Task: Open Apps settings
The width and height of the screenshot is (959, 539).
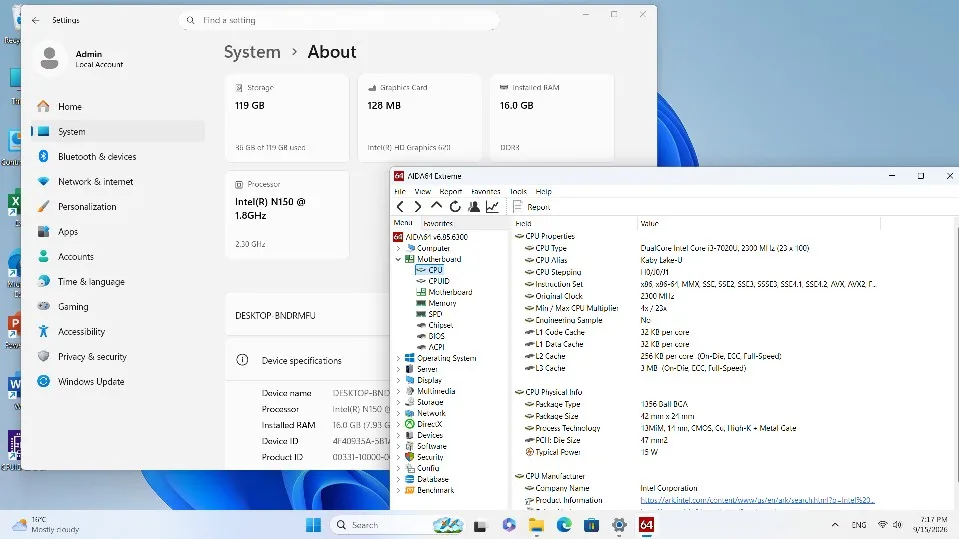Action: (117, 232)
